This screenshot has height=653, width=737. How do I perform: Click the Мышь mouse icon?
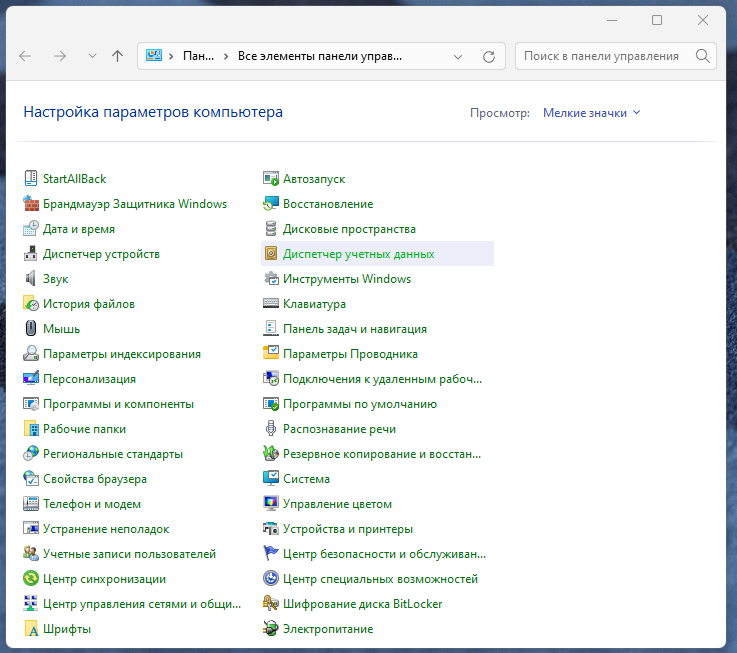click(x=31, y=328)
